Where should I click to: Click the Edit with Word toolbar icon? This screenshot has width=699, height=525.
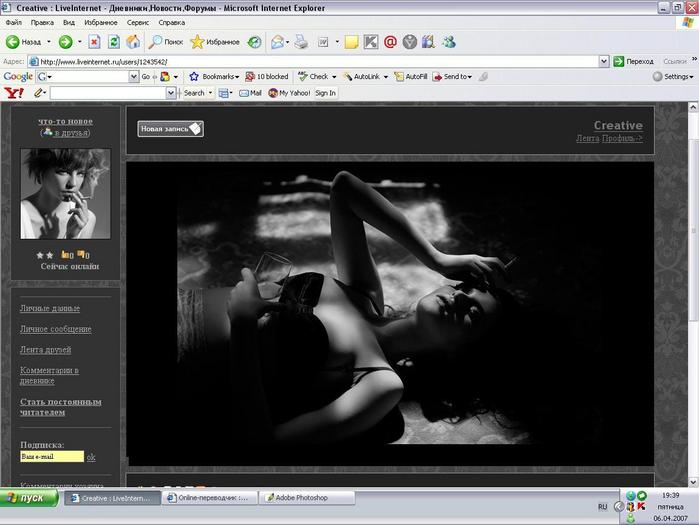323,42
